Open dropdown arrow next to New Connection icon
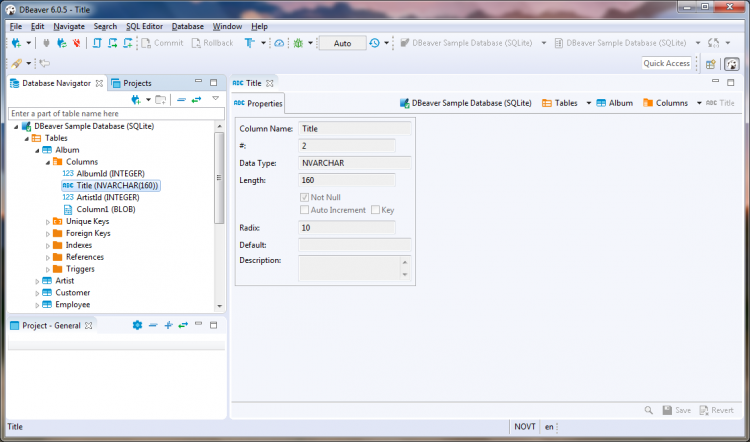This screenshot has height=442, width=750. click(29, 43)
